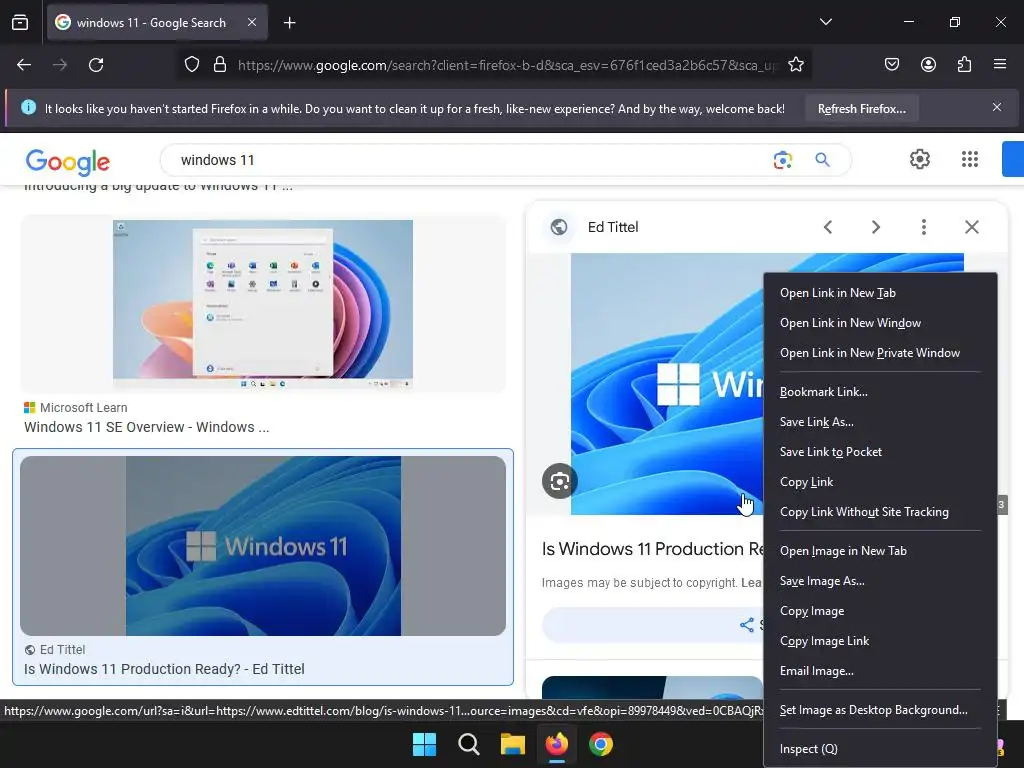Show next image in preview panel
This screenshot has width=1024, height=768.
click(876, 227)
